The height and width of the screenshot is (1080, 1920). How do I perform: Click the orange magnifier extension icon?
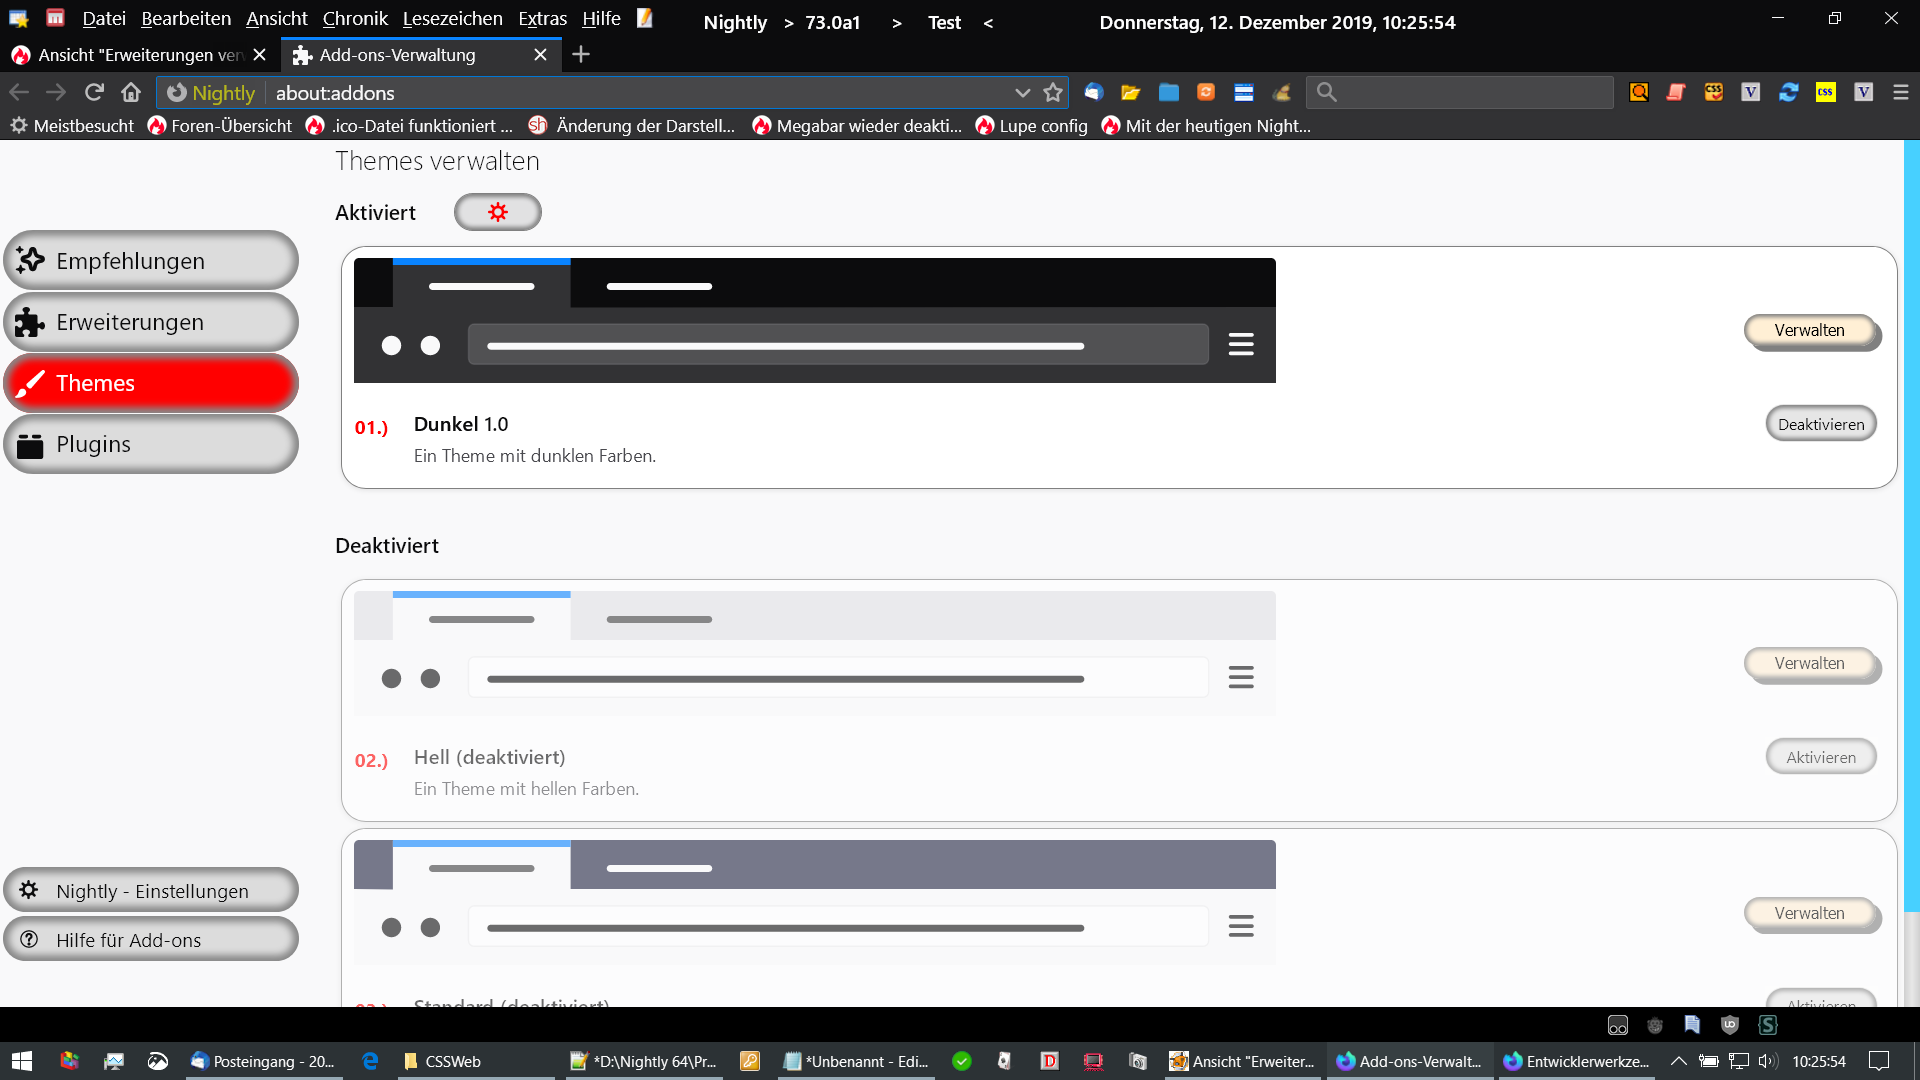(x=1639, y=92)
